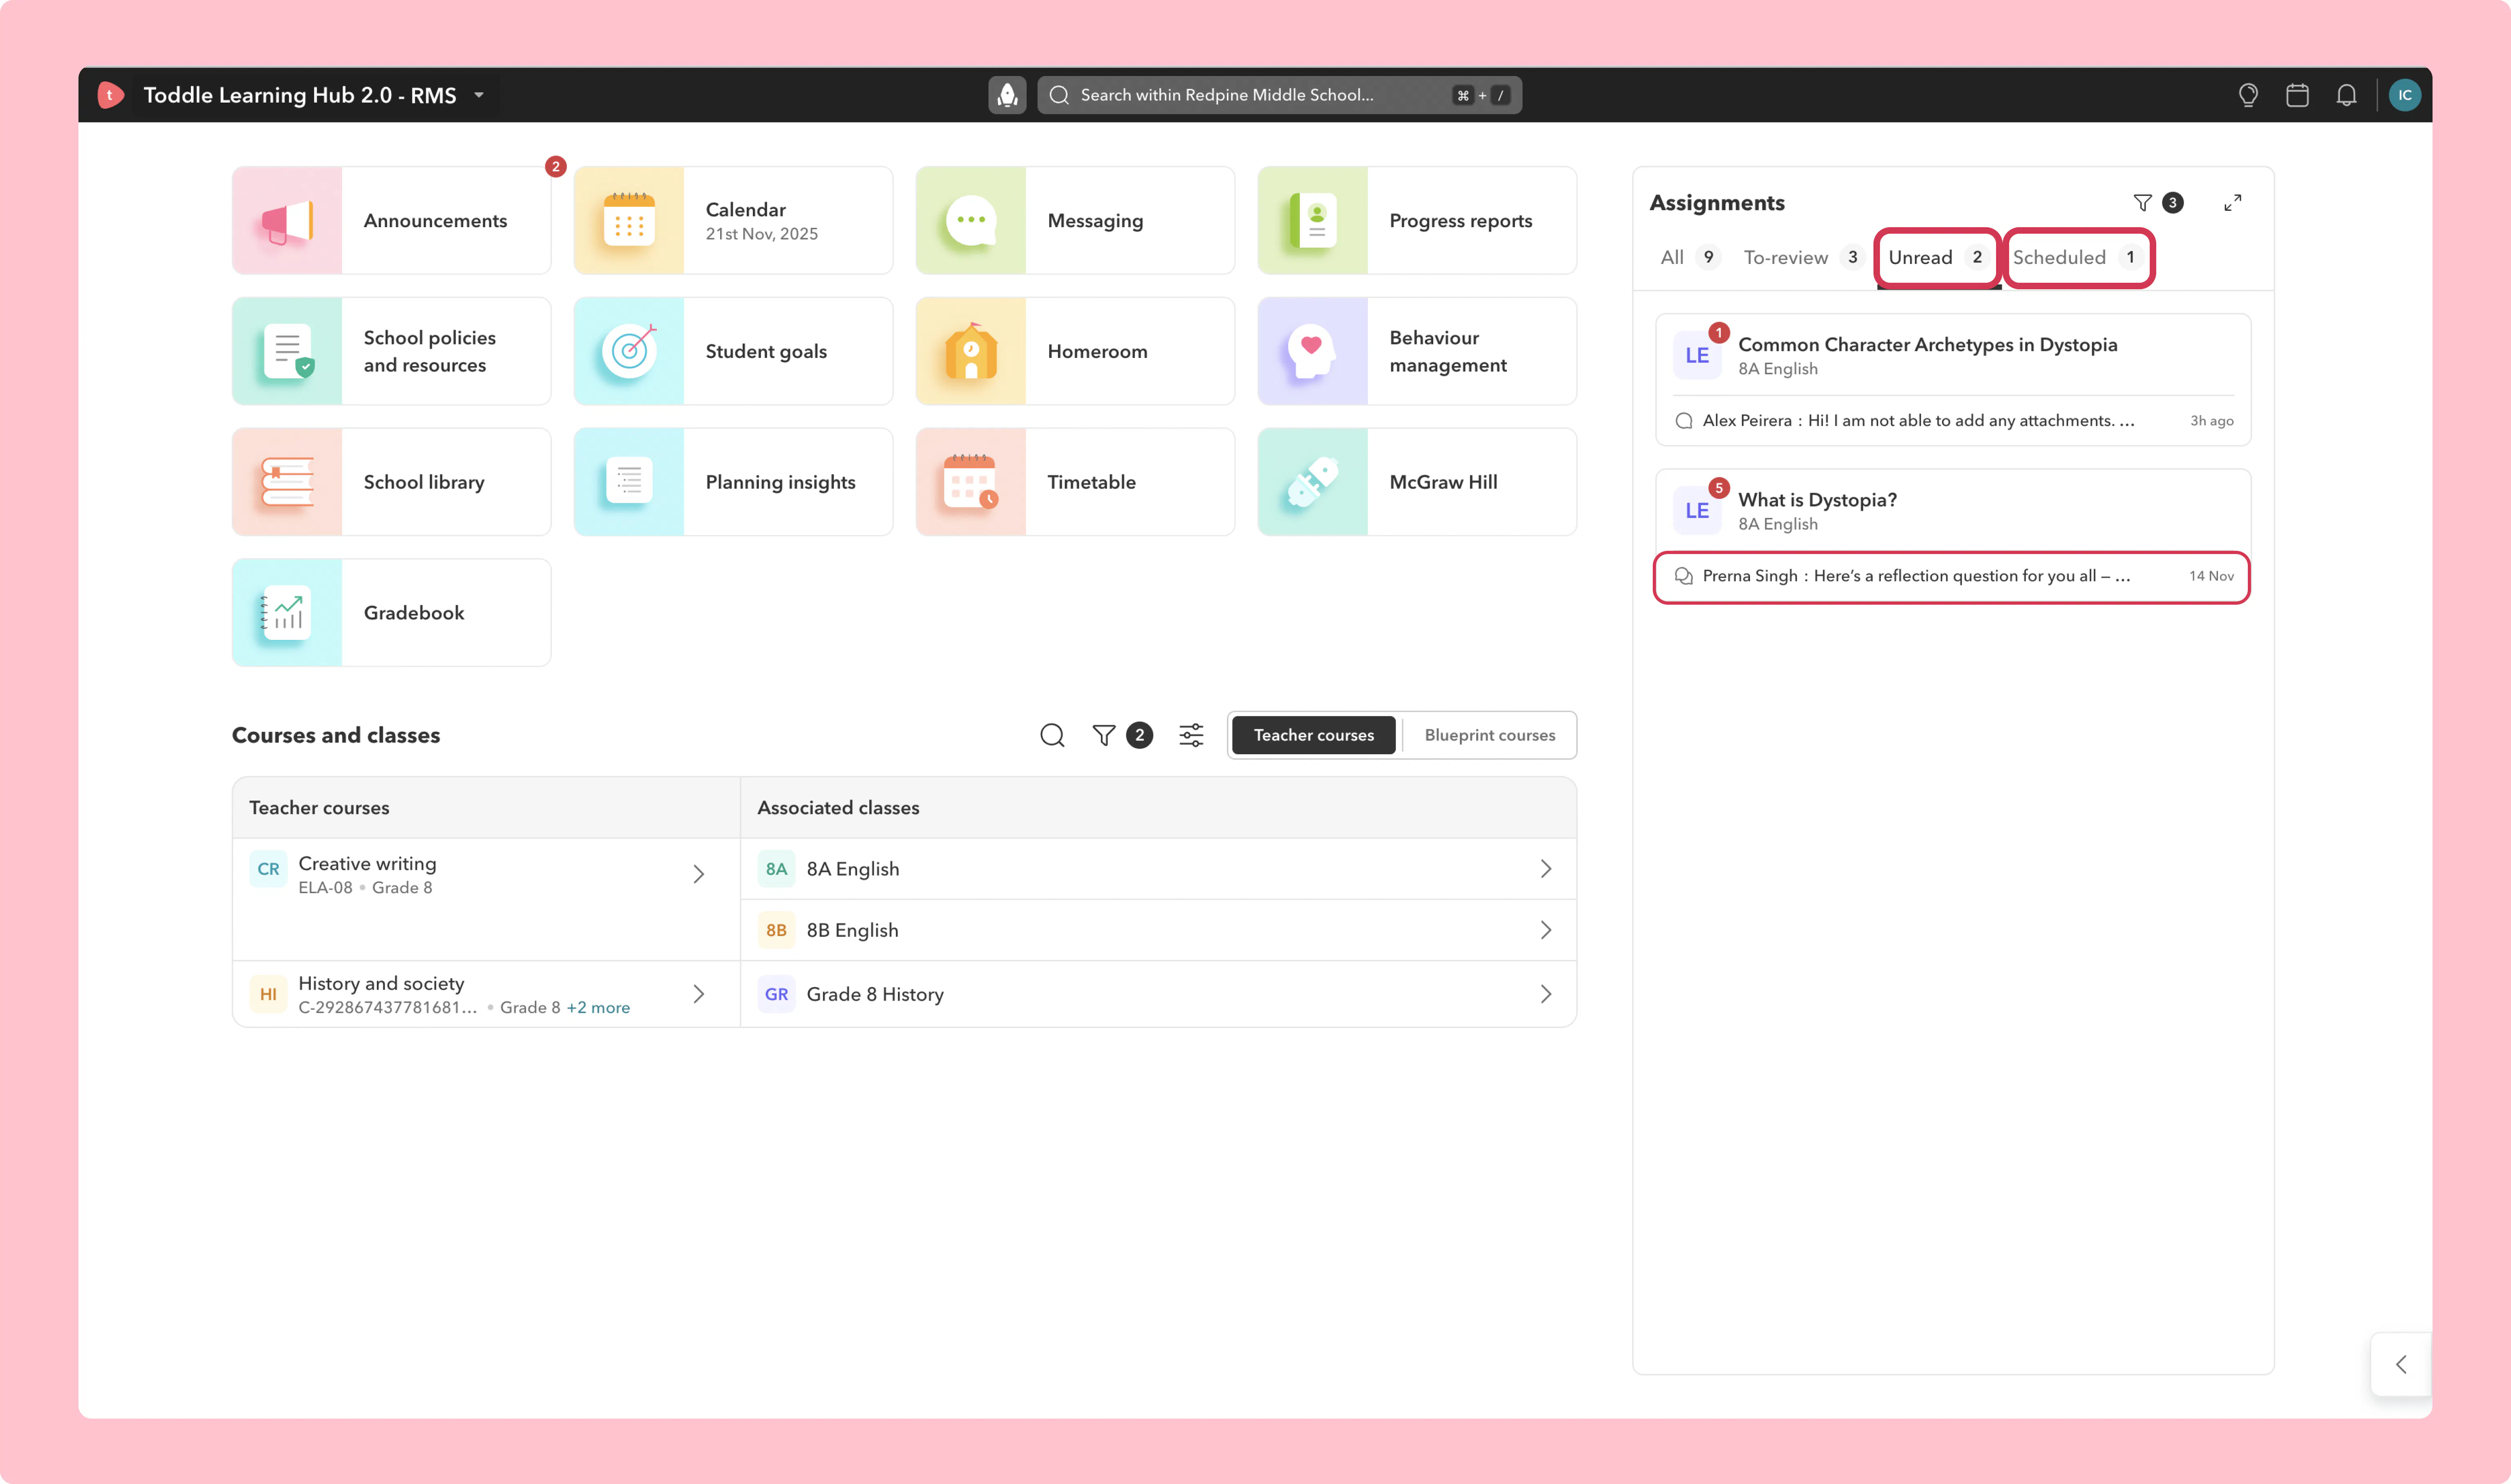Click the McGraw Hill plug icon
This screenshot has width=2511, height=1484.
pyautogui.click(x=1313, y=482)
